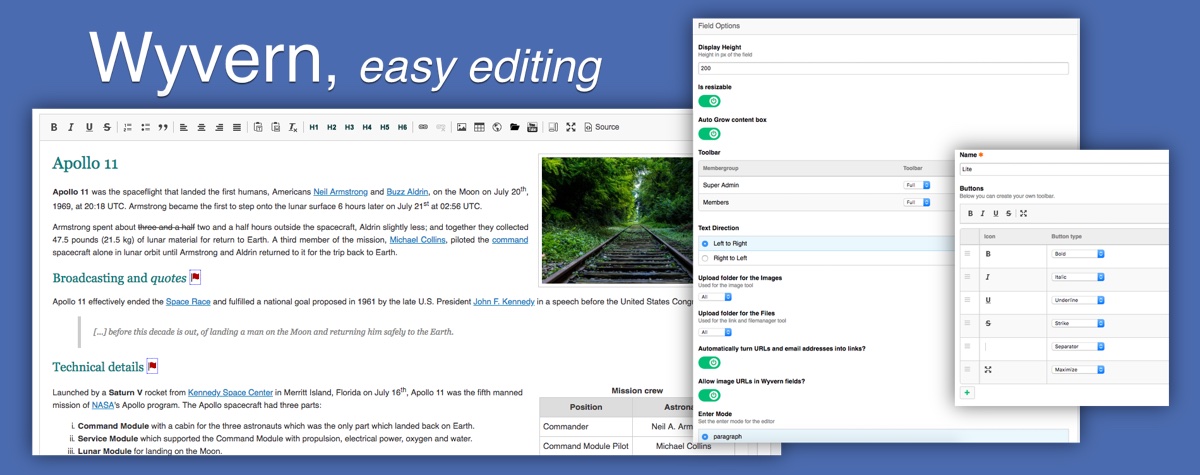Open the Buzz Aldrin link
Viewport: 1200px width, 475px height.
click(407, 191)
